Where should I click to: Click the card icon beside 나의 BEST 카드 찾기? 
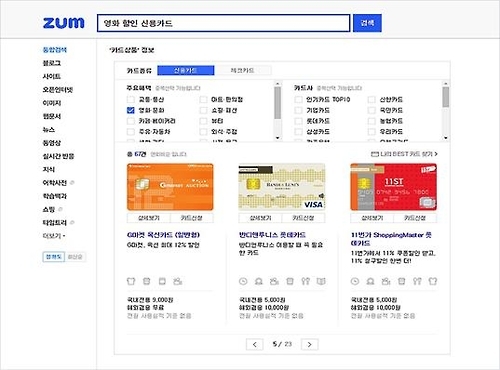[375, 154]
